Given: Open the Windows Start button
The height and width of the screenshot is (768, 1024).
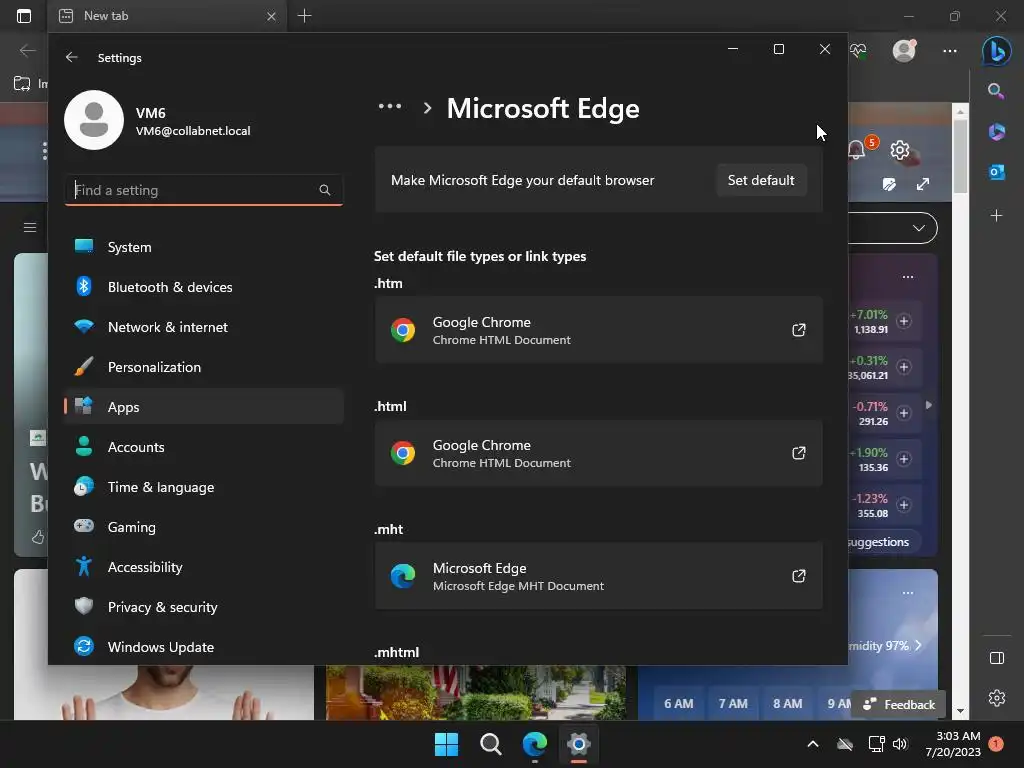Looking at the screenshot, I should point(446,744).
